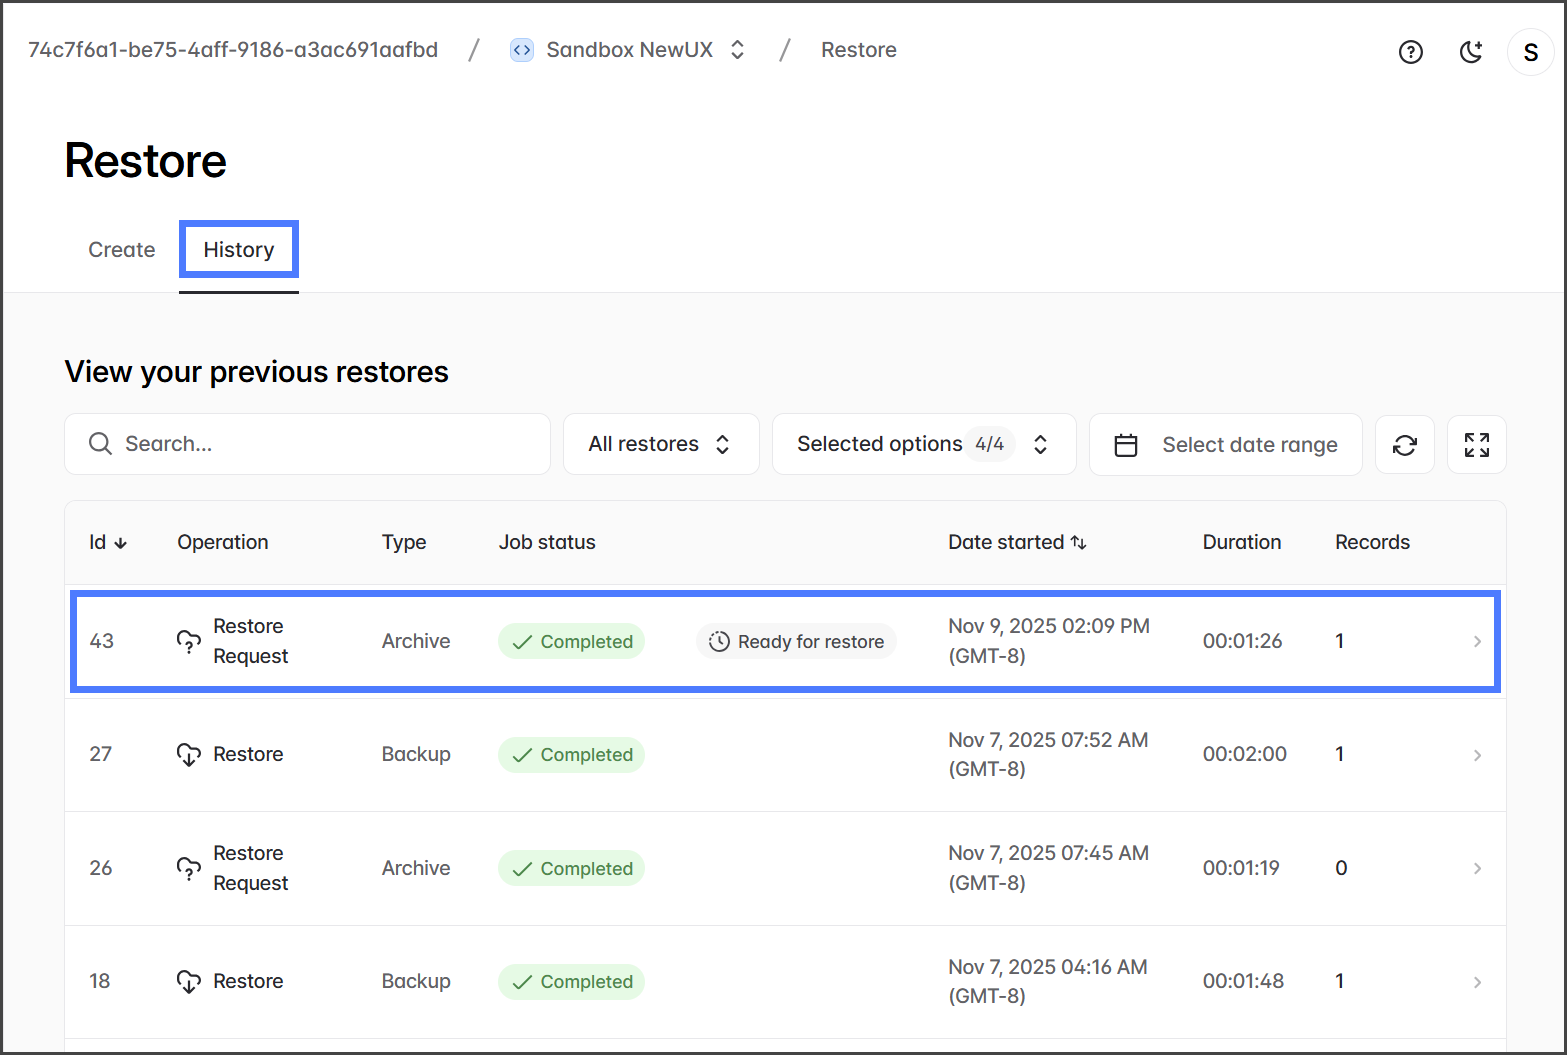Expand table to fullscreen view
This screenshot has height=1055, width=1567.
click(1476, 445)
